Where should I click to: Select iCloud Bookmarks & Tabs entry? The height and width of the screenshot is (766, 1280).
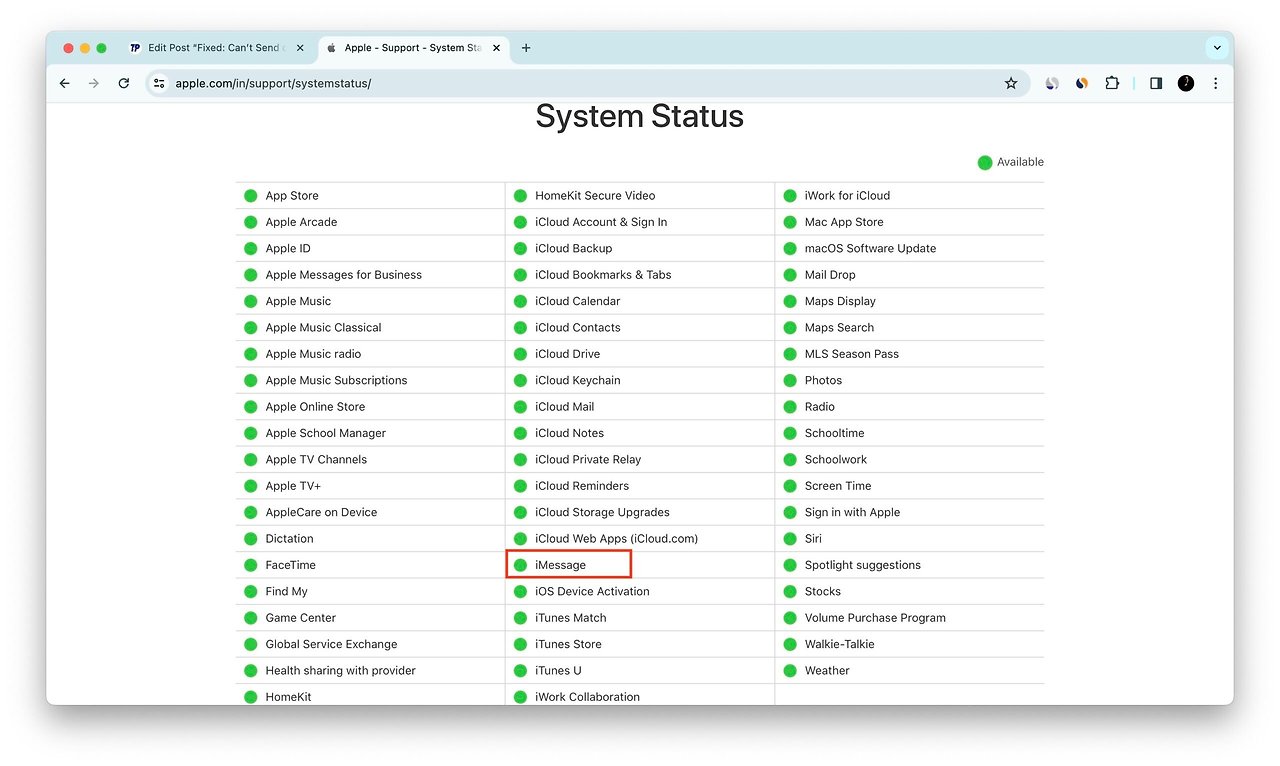pos(640,275)
